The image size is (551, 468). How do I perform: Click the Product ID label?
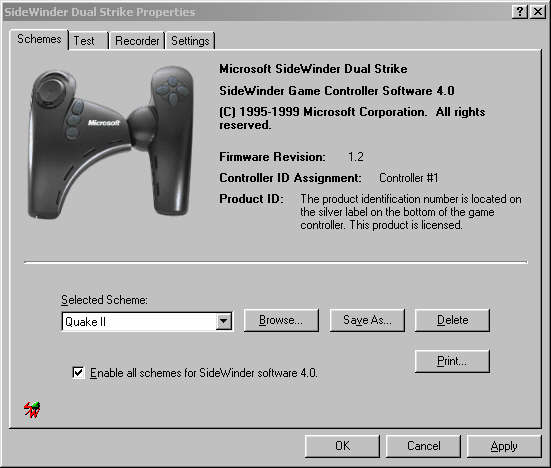pyautogui.click(x=251, y=199)
